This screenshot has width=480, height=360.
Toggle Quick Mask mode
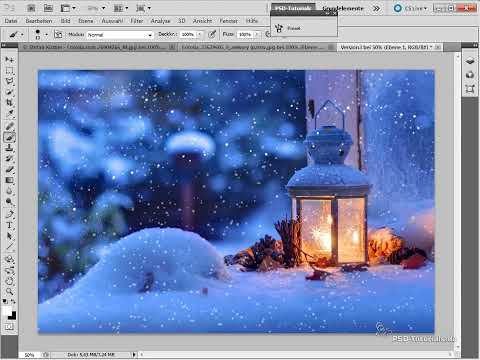click(x=9, y=327)
